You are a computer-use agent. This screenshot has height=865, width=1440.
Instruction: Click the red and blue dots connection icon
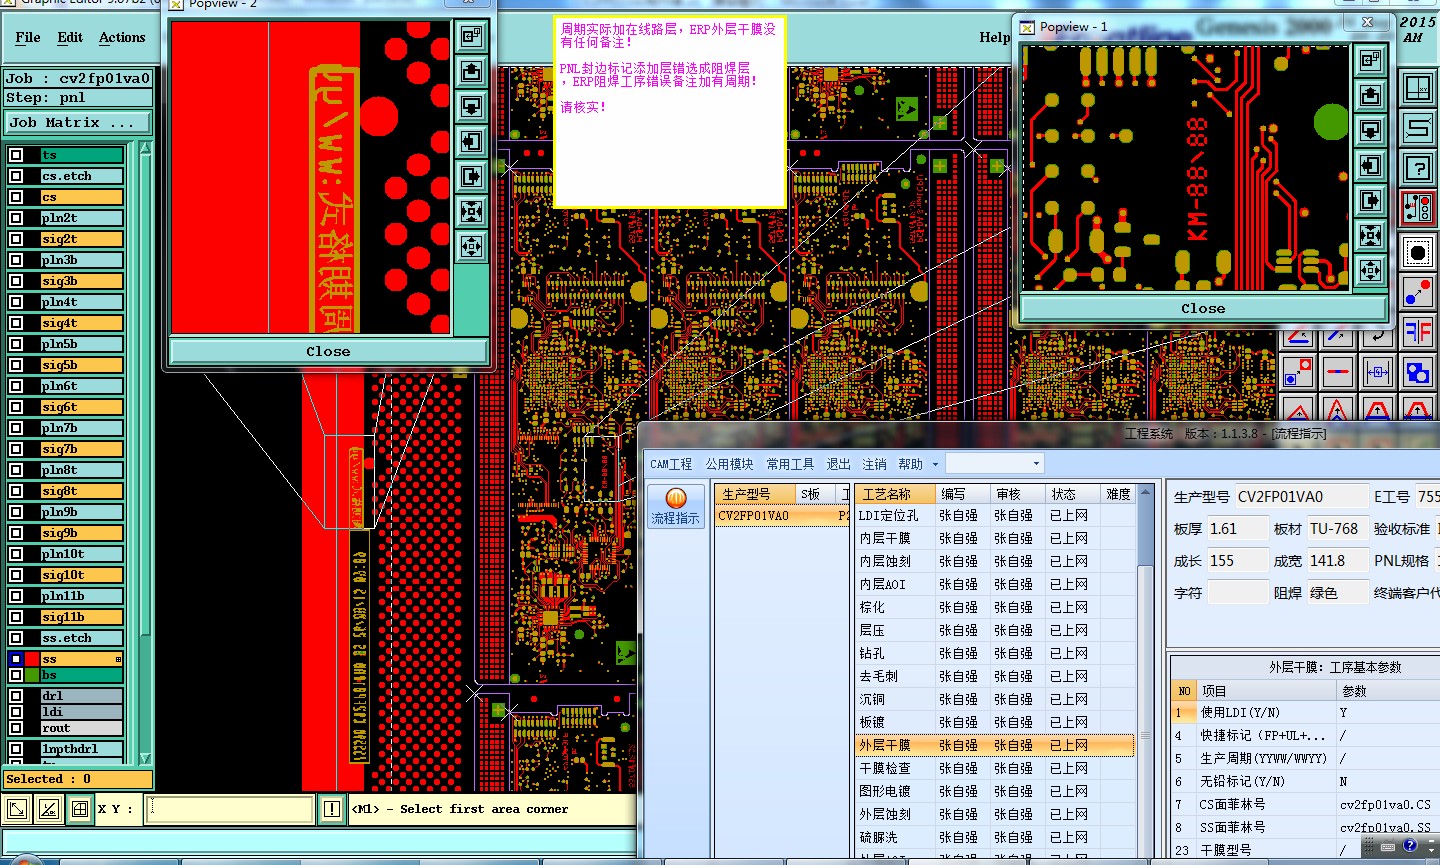point(1418,292)
